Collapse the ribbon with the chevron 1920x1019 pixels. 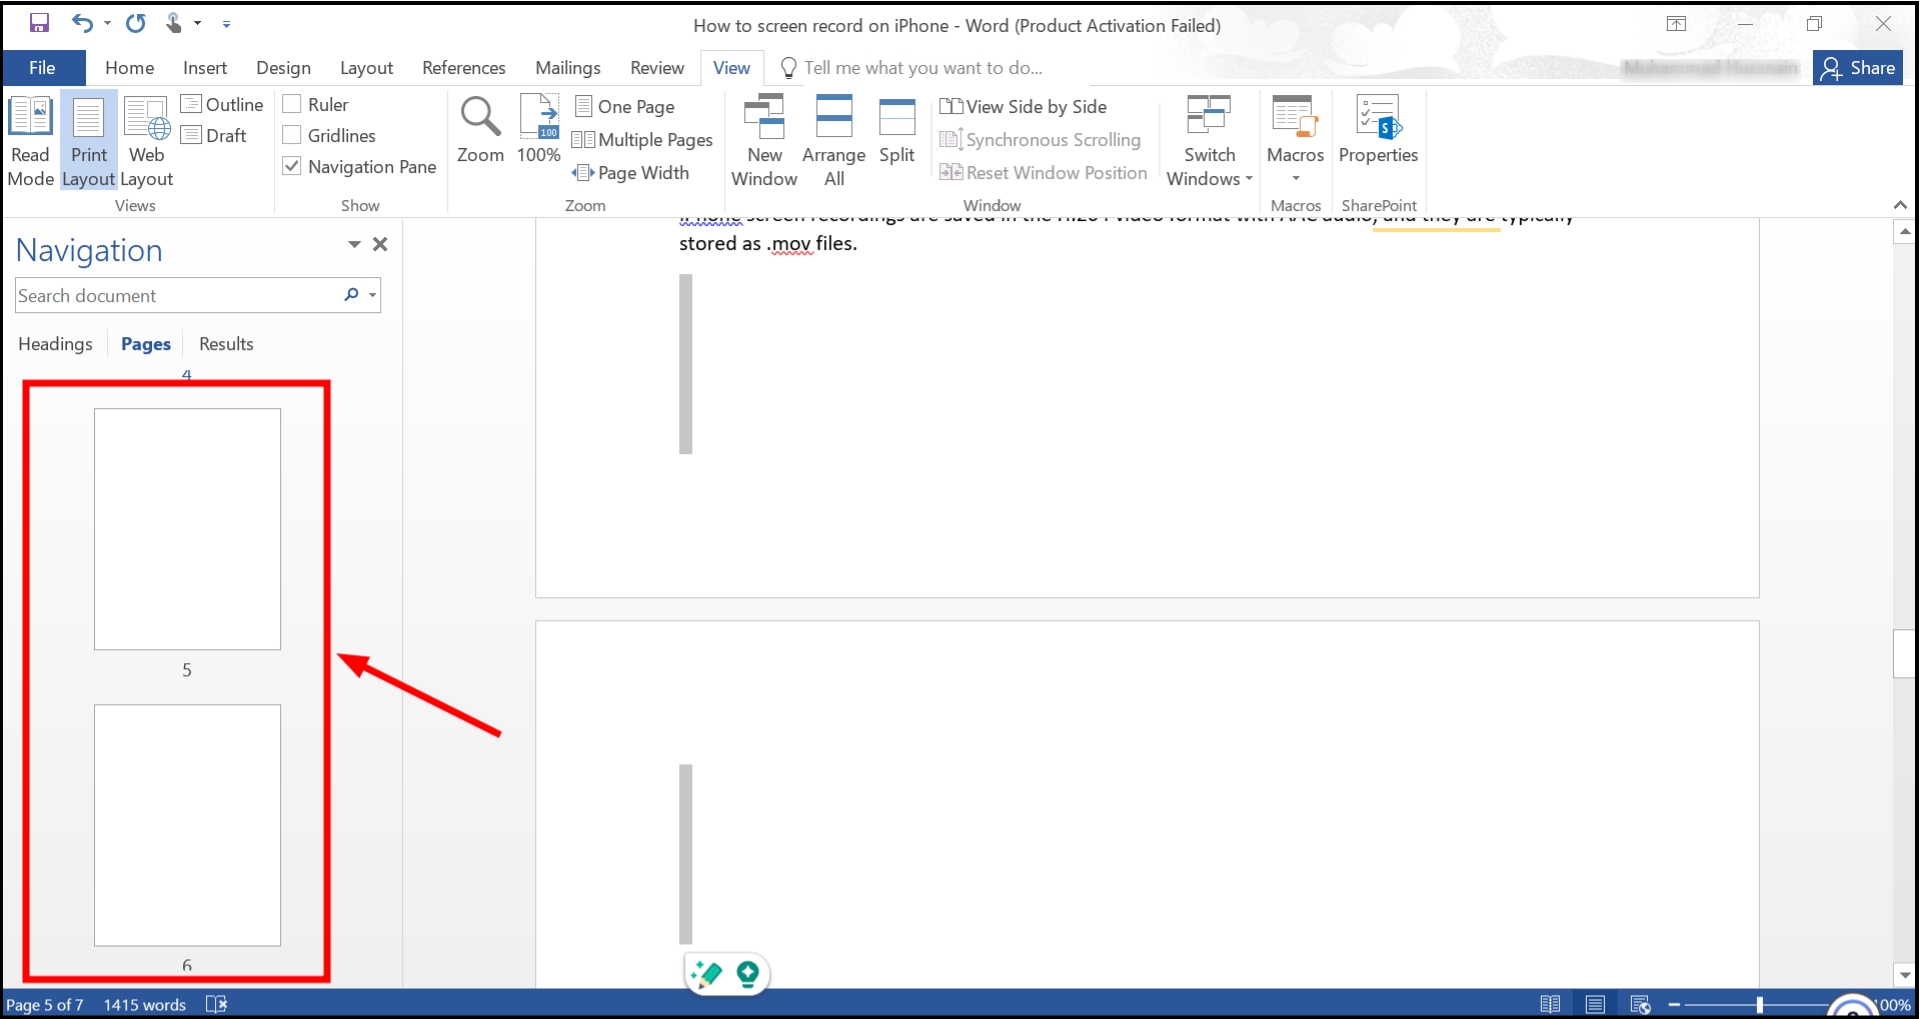[1900, 204]
